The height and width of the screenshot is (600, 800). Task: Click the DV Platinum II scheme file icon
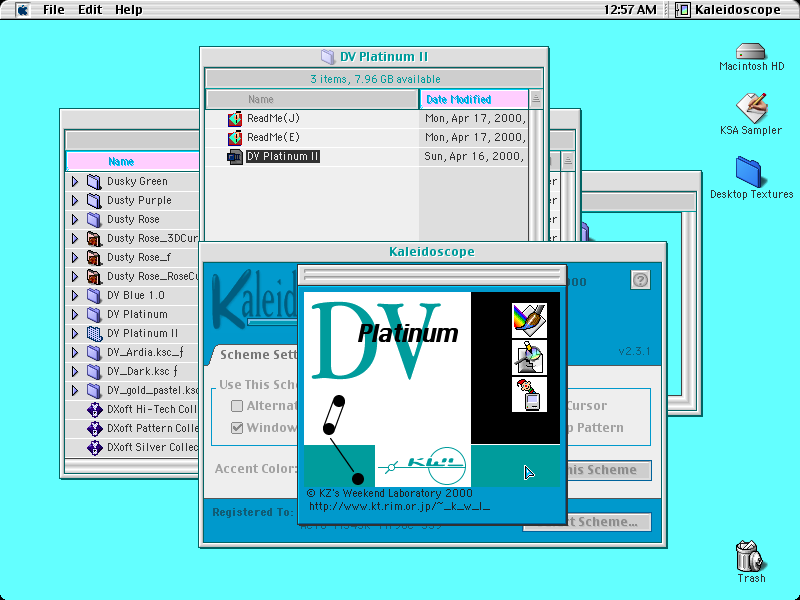[x=235, y=157]
